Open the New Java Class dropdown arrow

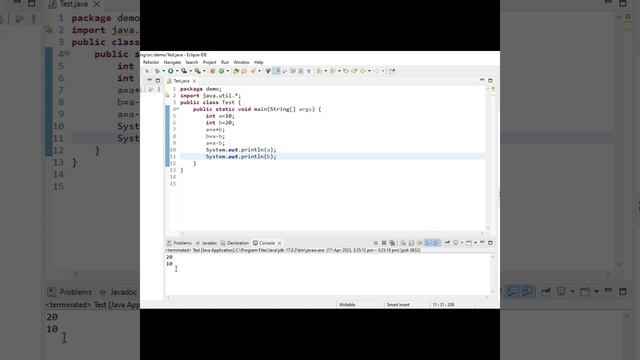228,71
